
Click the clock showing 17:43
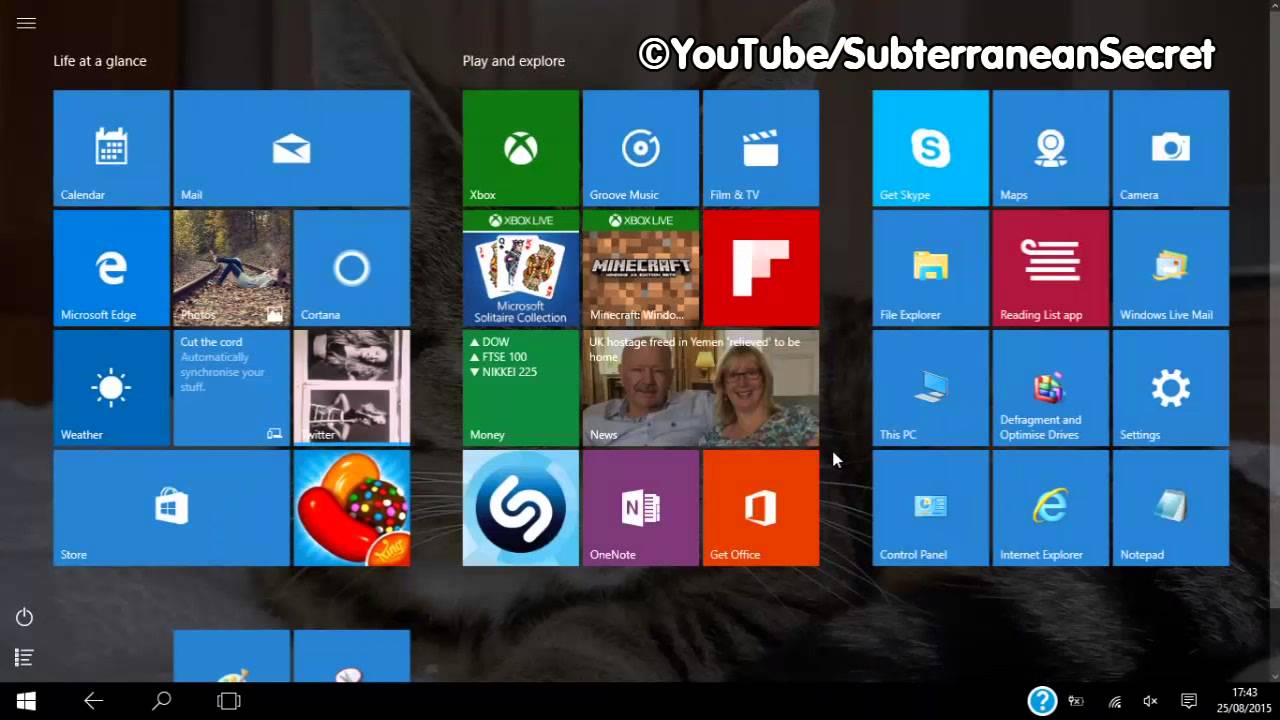1245,693
